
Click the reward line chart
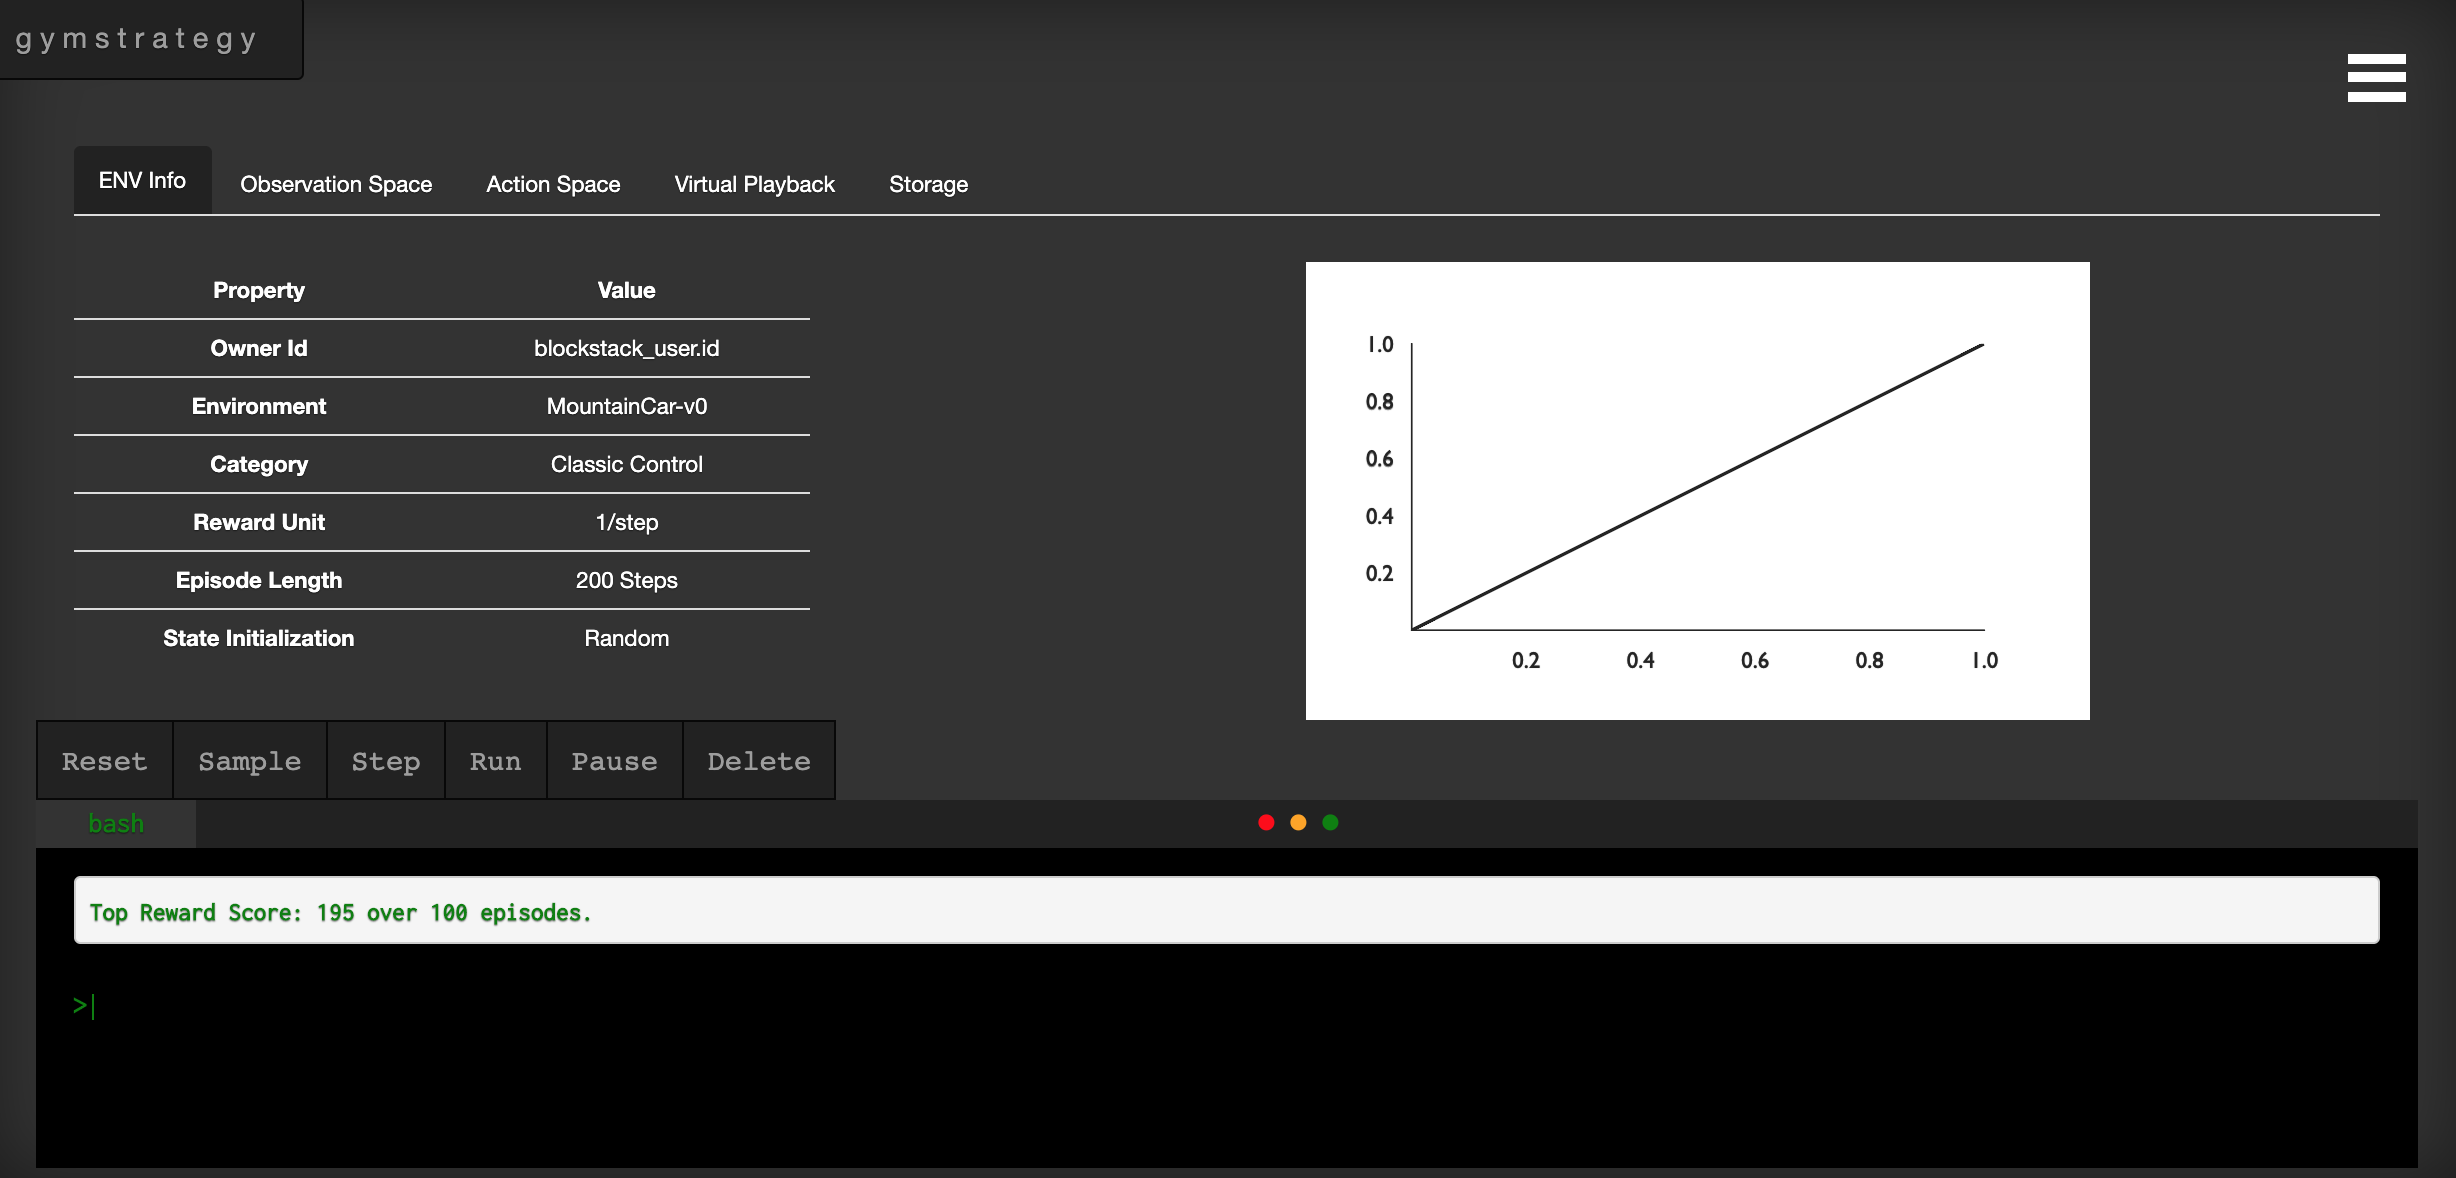pyautogui.click(x=1697, y=490)
